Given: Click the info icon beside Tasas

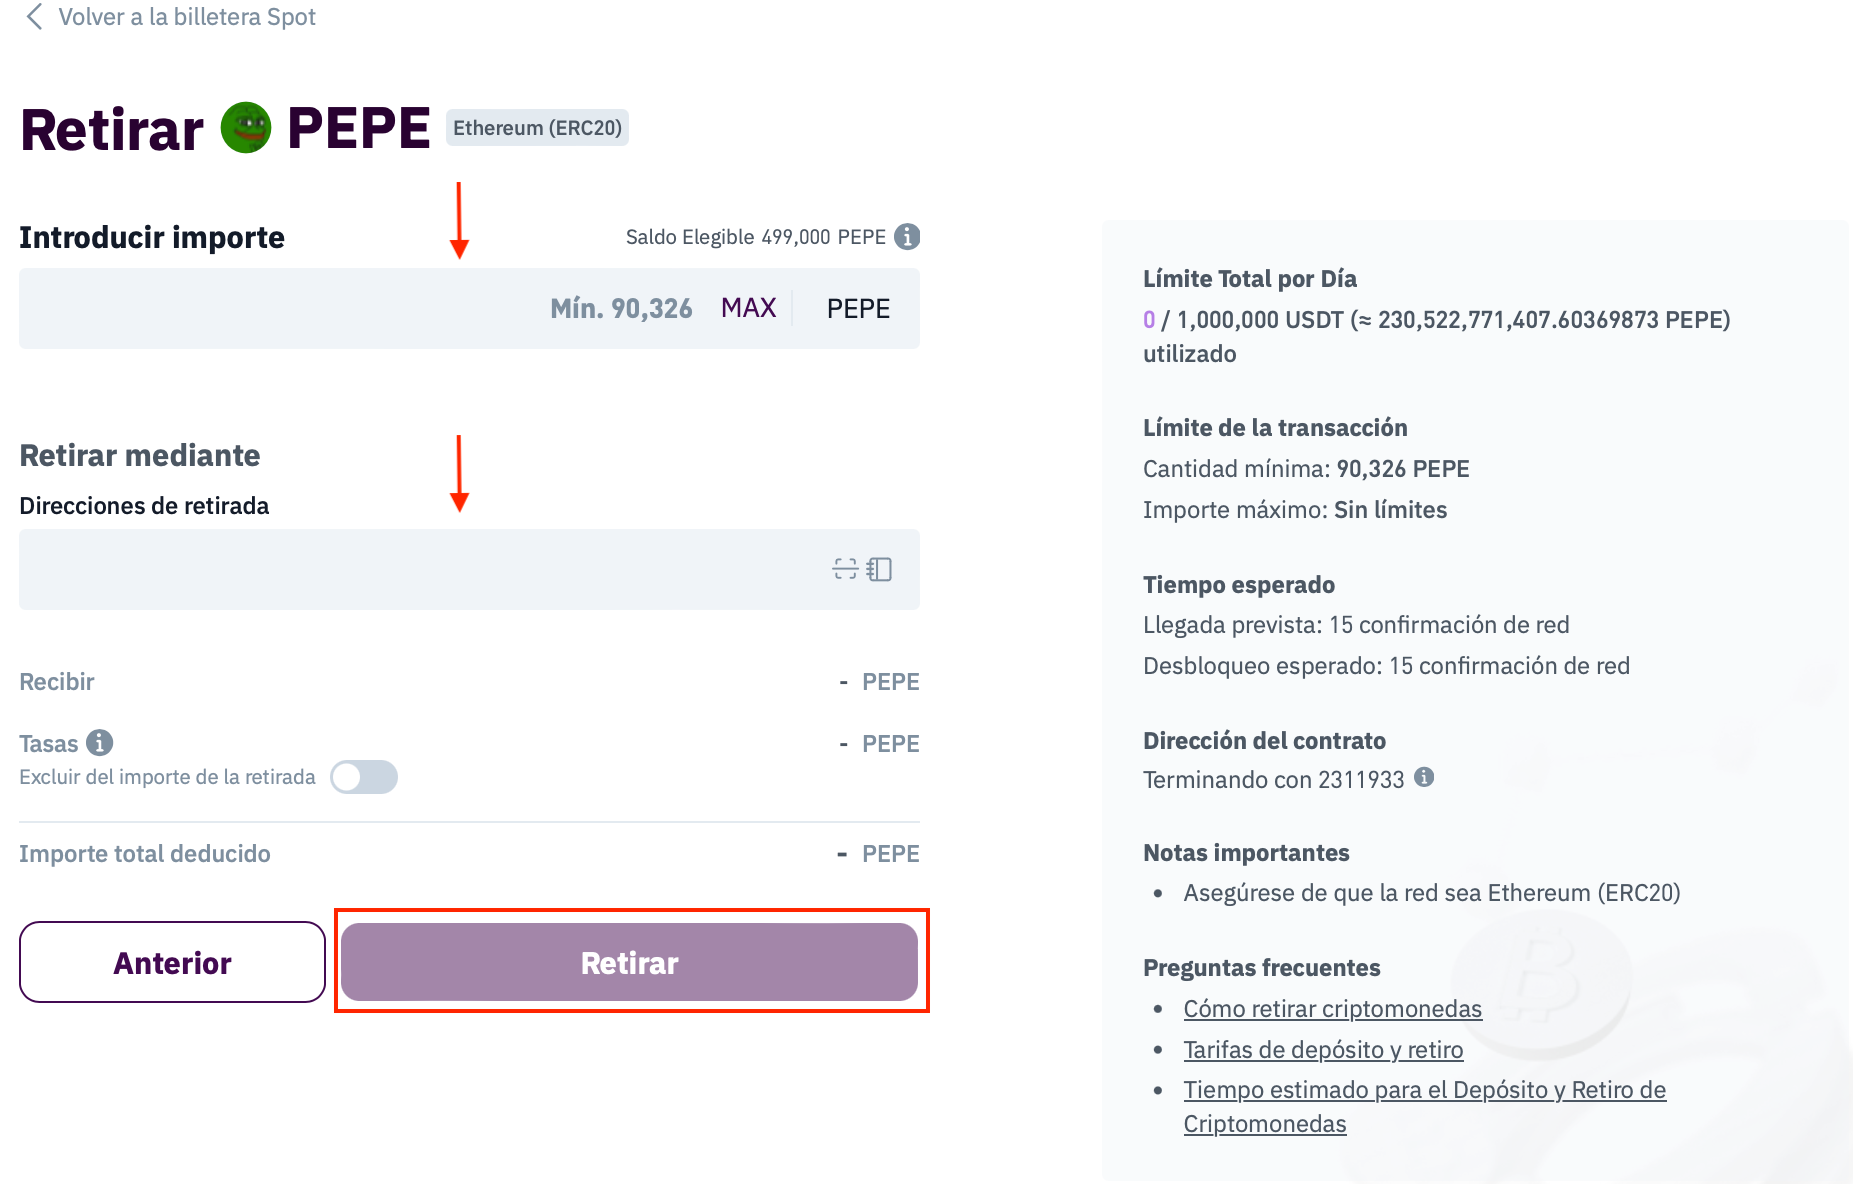Looking at the screenshot, I should [x=99, y=743].
